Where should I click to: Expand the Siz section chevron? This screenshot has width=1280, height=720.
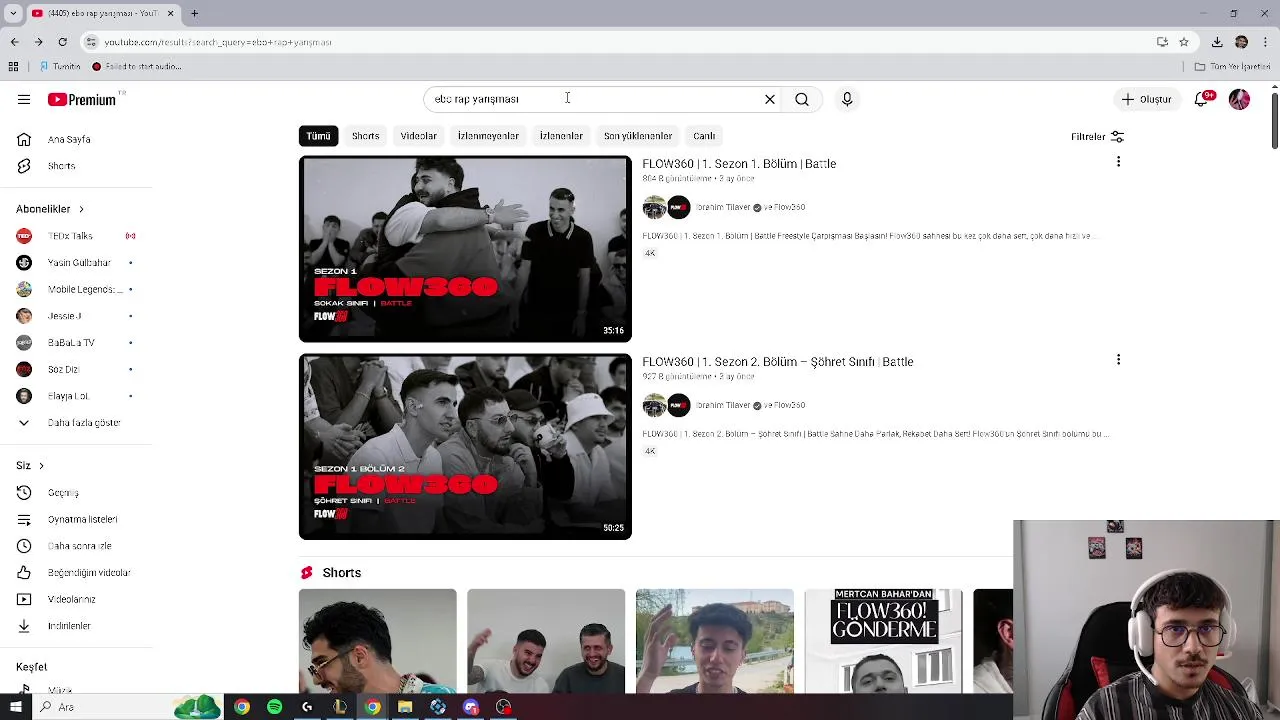[x=41, y=466]
